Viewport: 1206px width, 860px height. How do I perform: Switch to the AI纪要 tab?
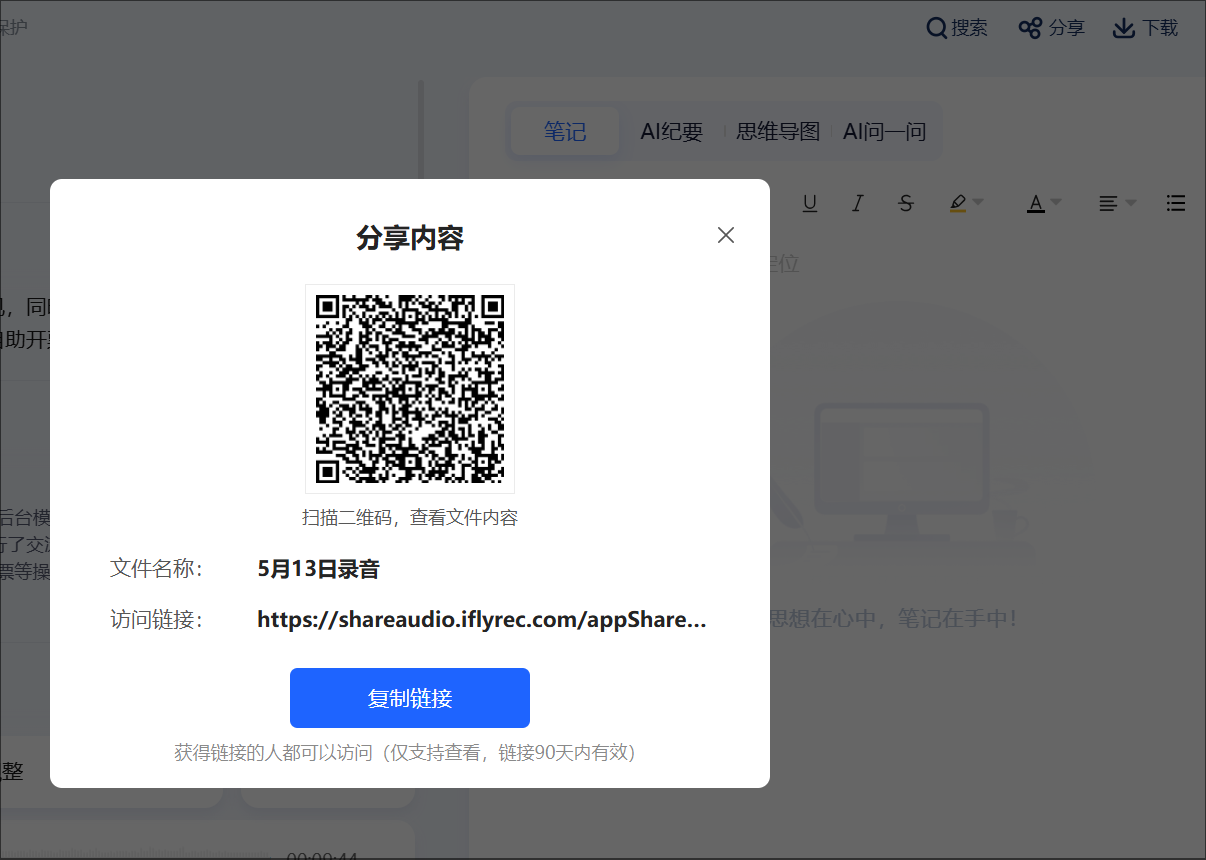click(x=672, y=131)
